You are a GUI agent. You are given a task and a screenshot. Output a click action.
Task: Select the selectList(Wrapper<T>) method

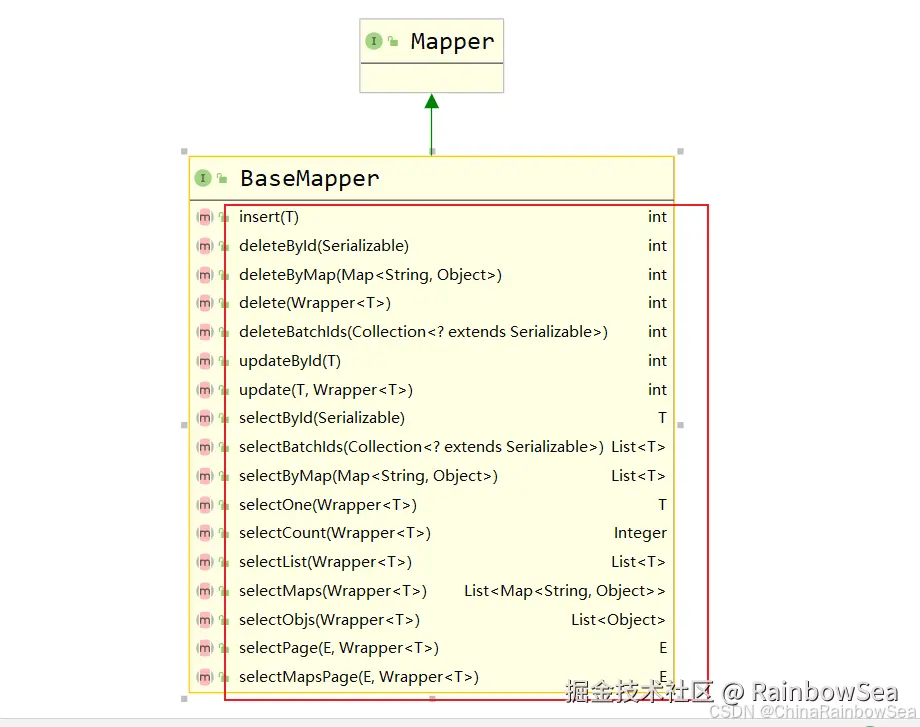pos(326,562)
